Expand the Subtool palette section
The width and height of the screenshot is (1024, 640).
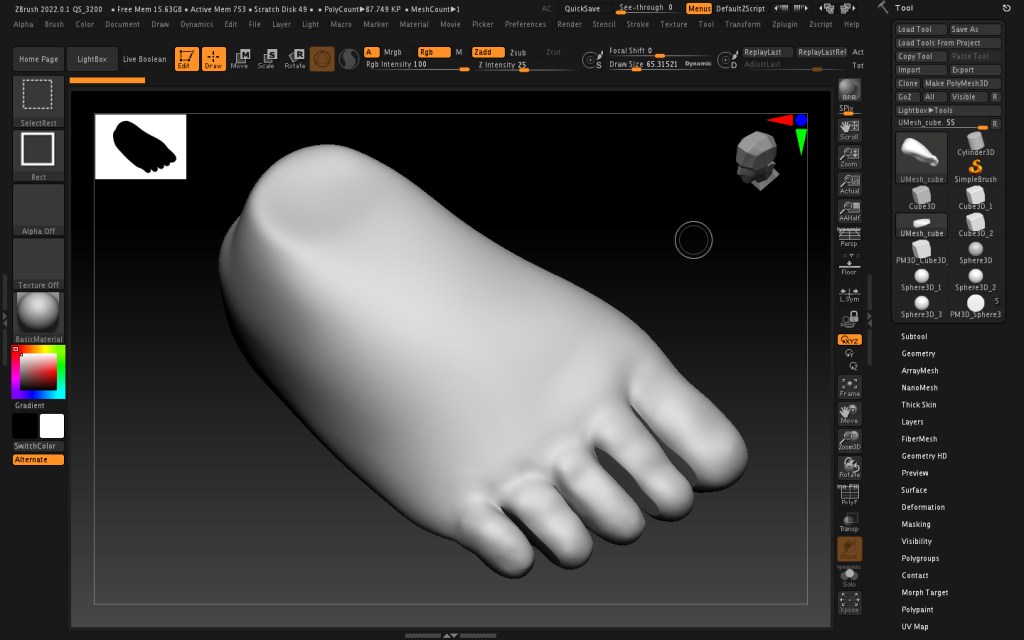(914, 336)
